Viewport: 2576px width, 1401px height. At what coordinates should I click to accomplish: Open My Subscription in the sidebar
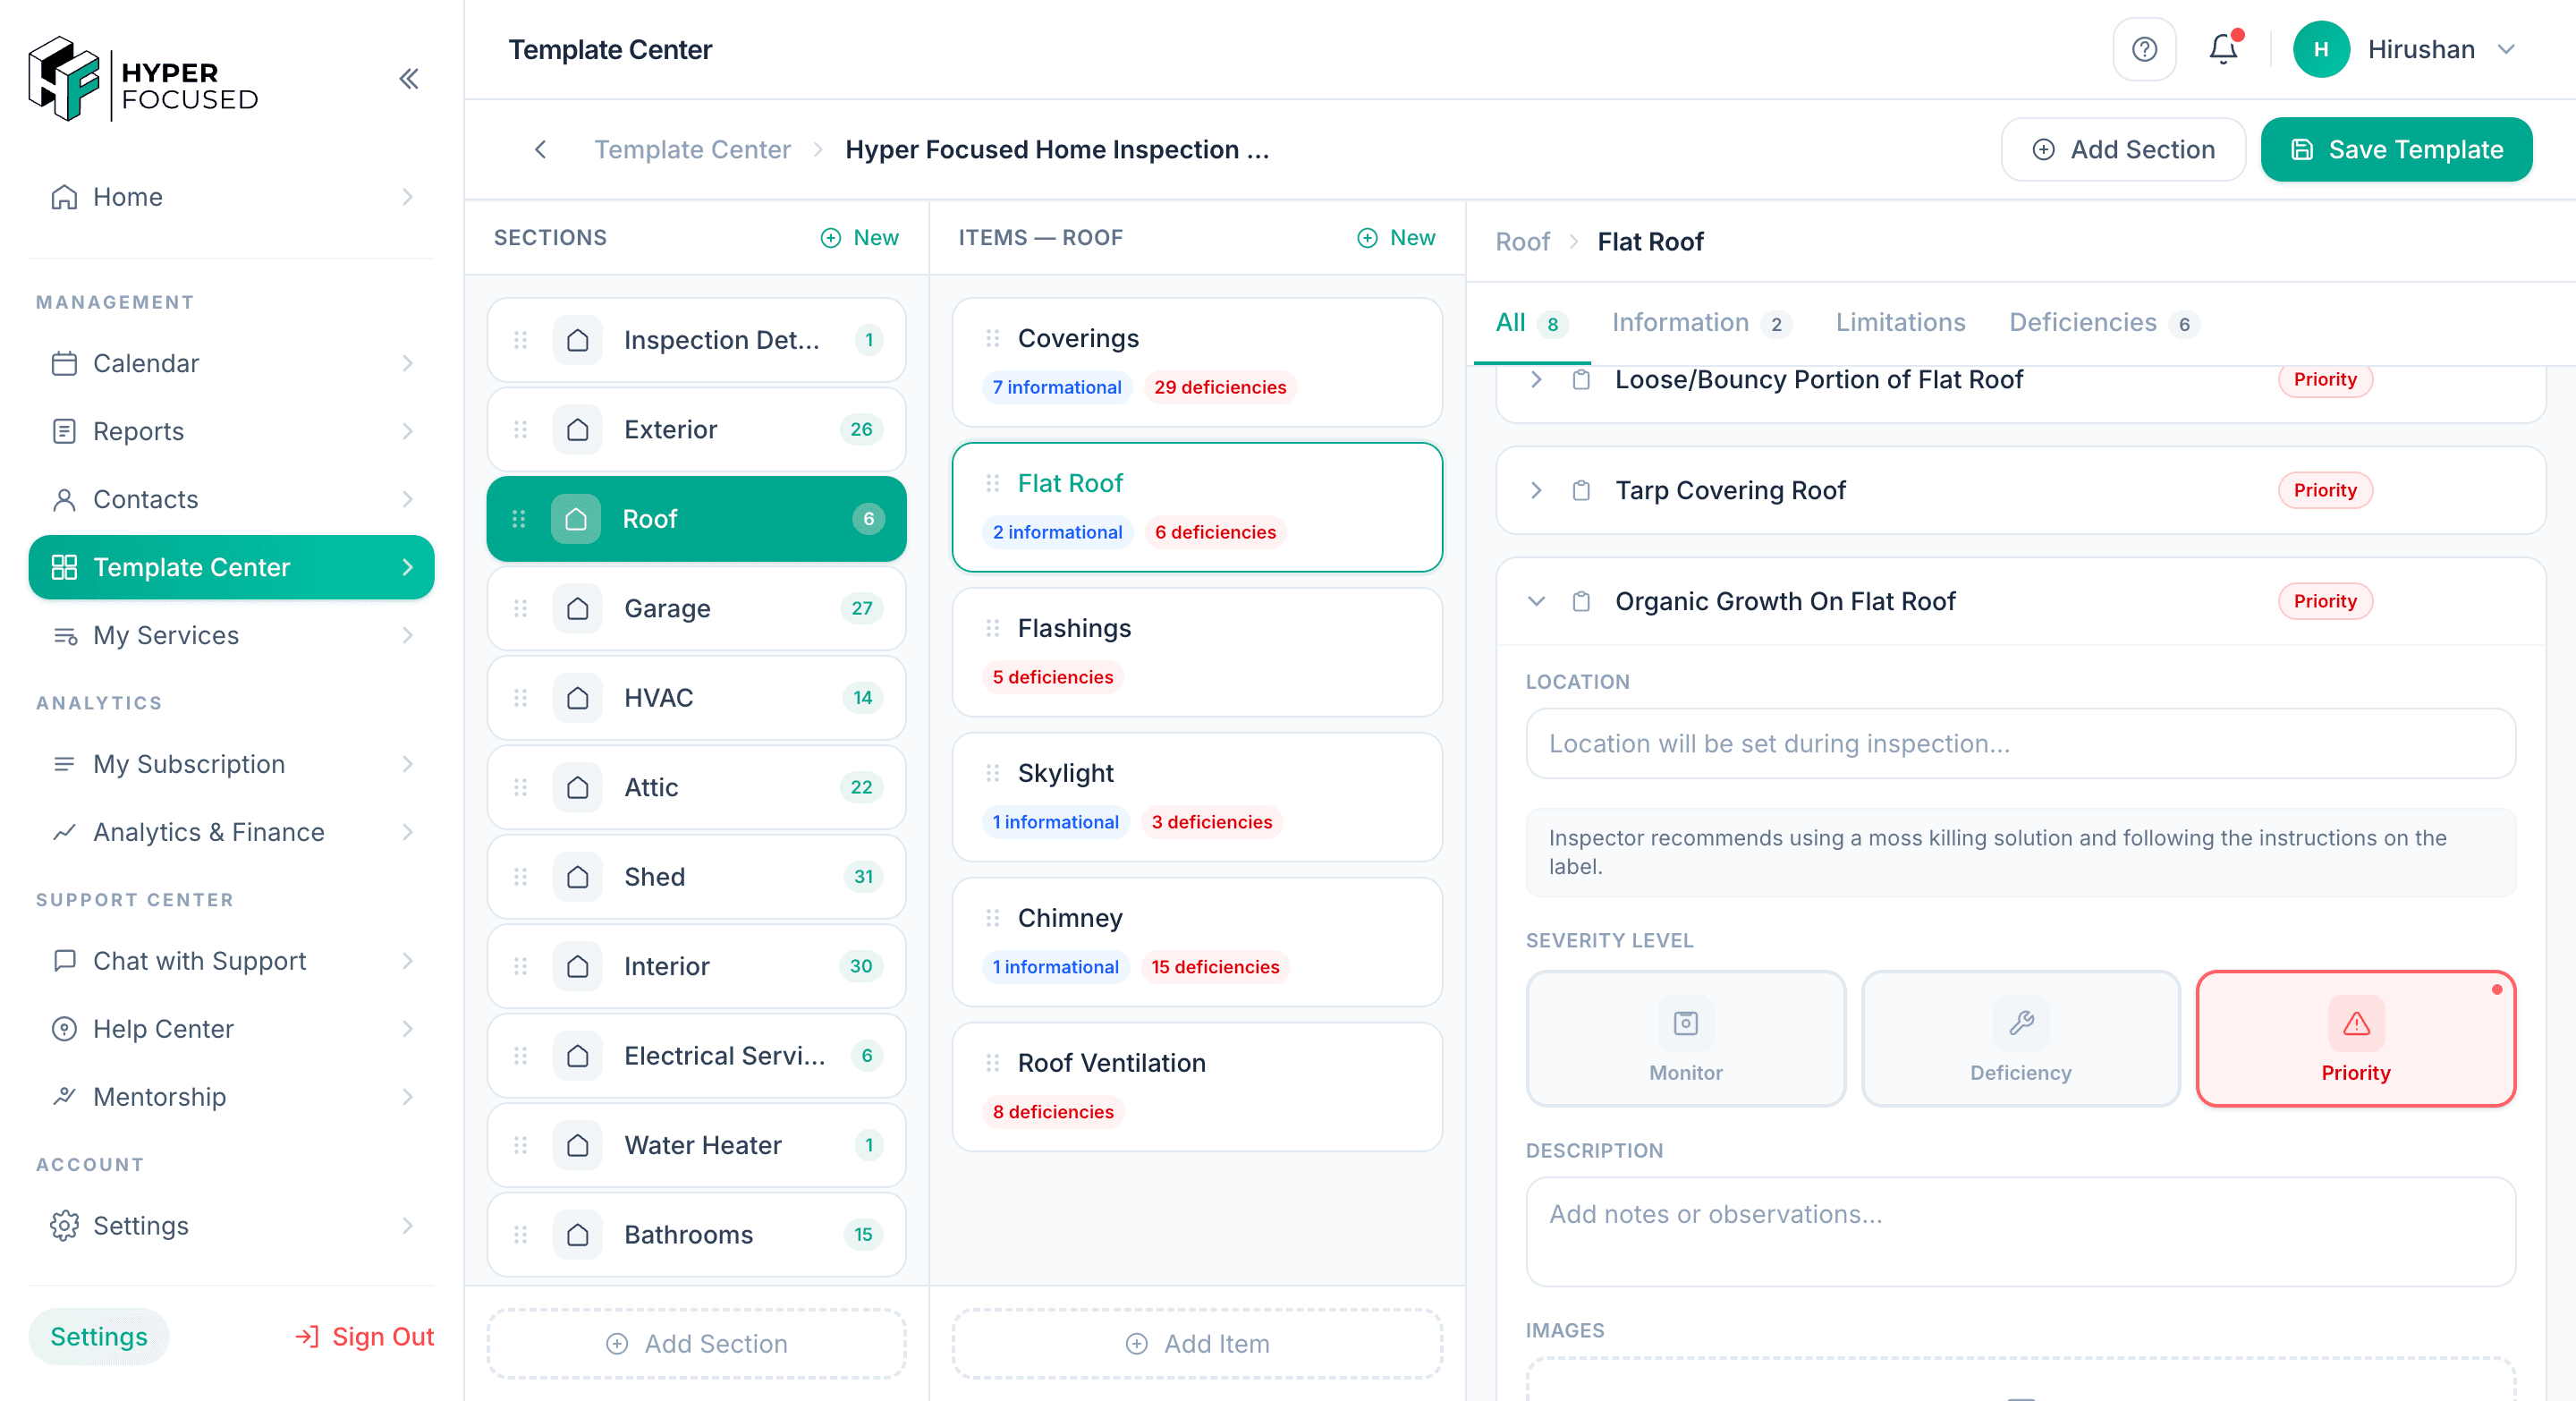pyautogui.click(x=231, y=764)
